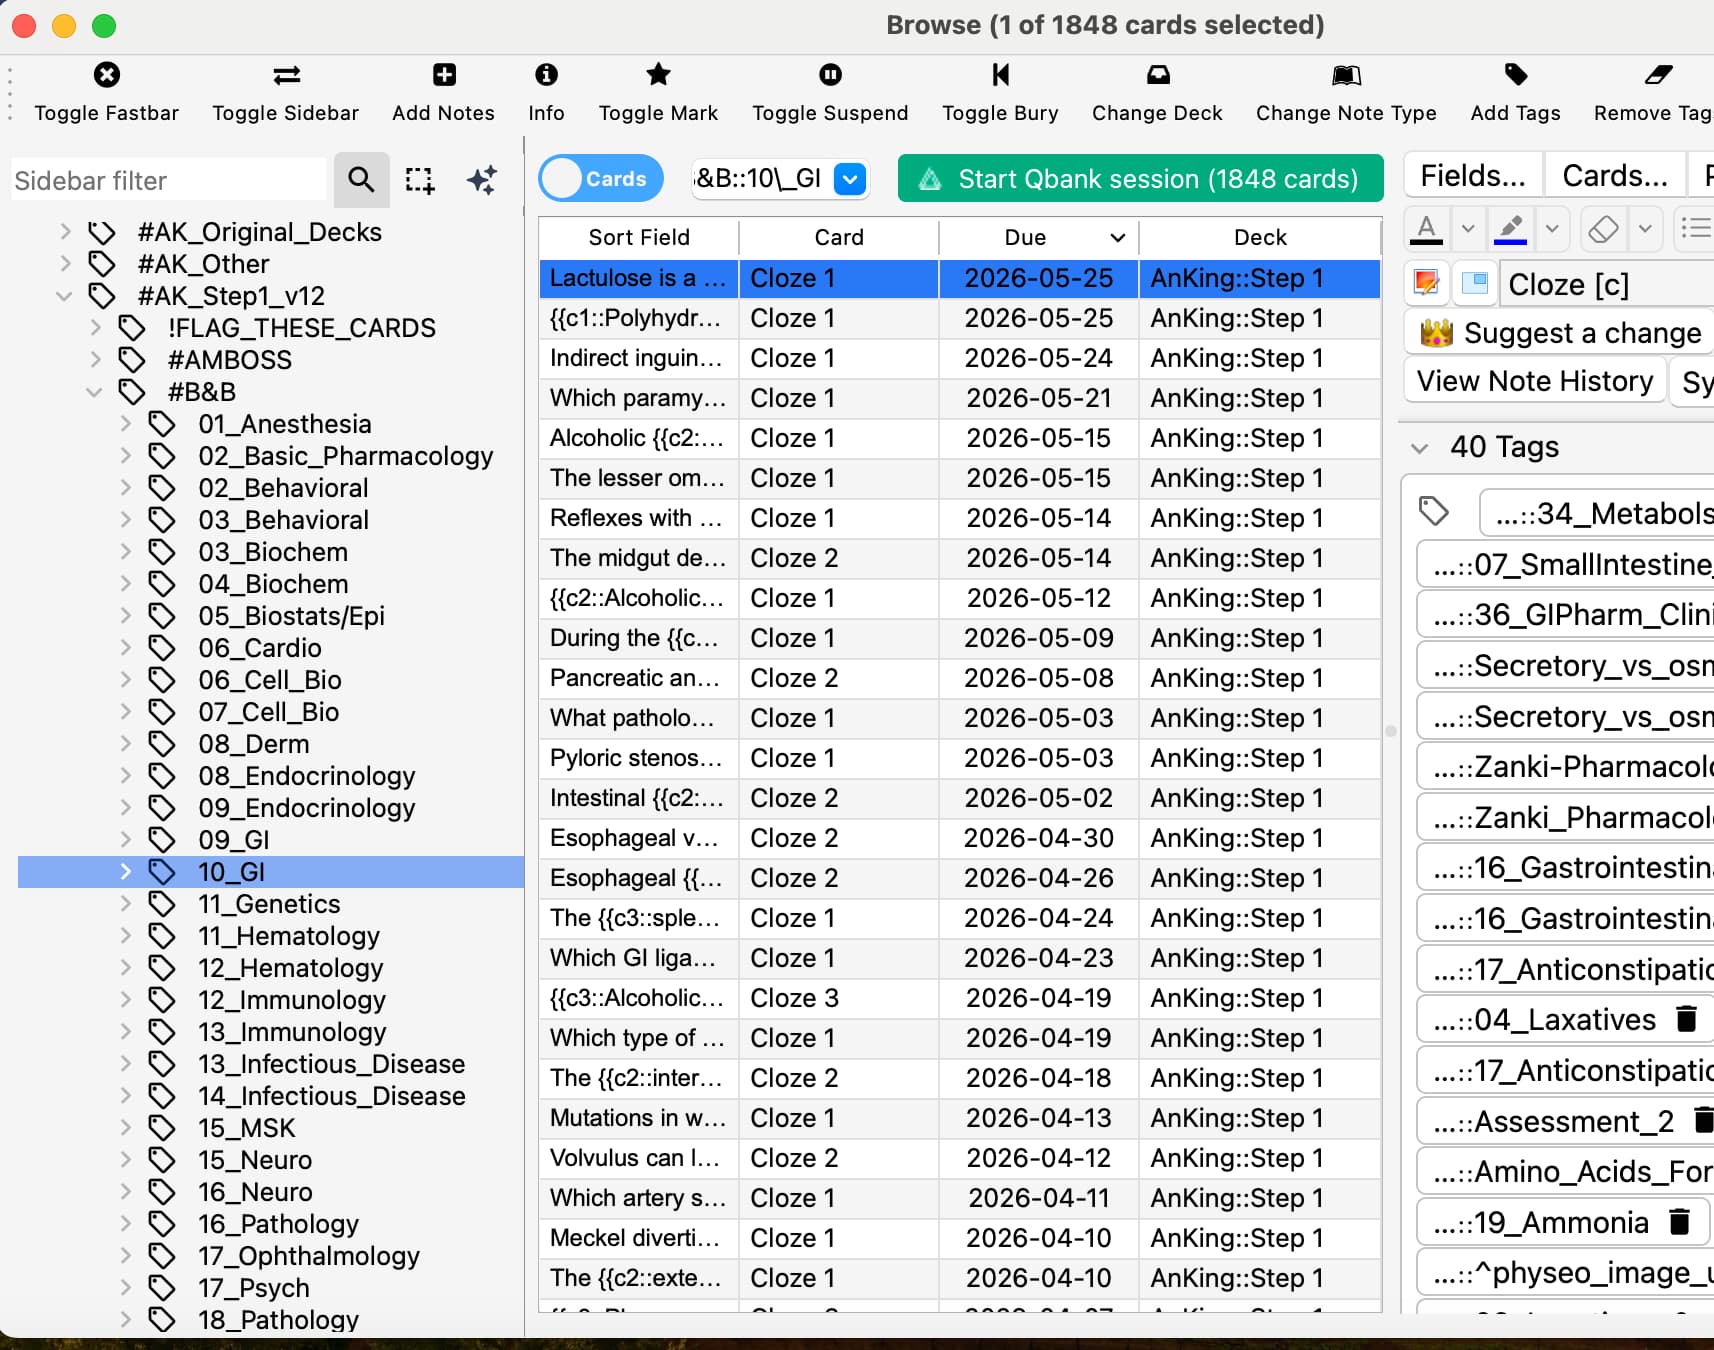1714x1350 pixels.
Task: Collapse the 40 Tags section
Action: (1419, 447)
